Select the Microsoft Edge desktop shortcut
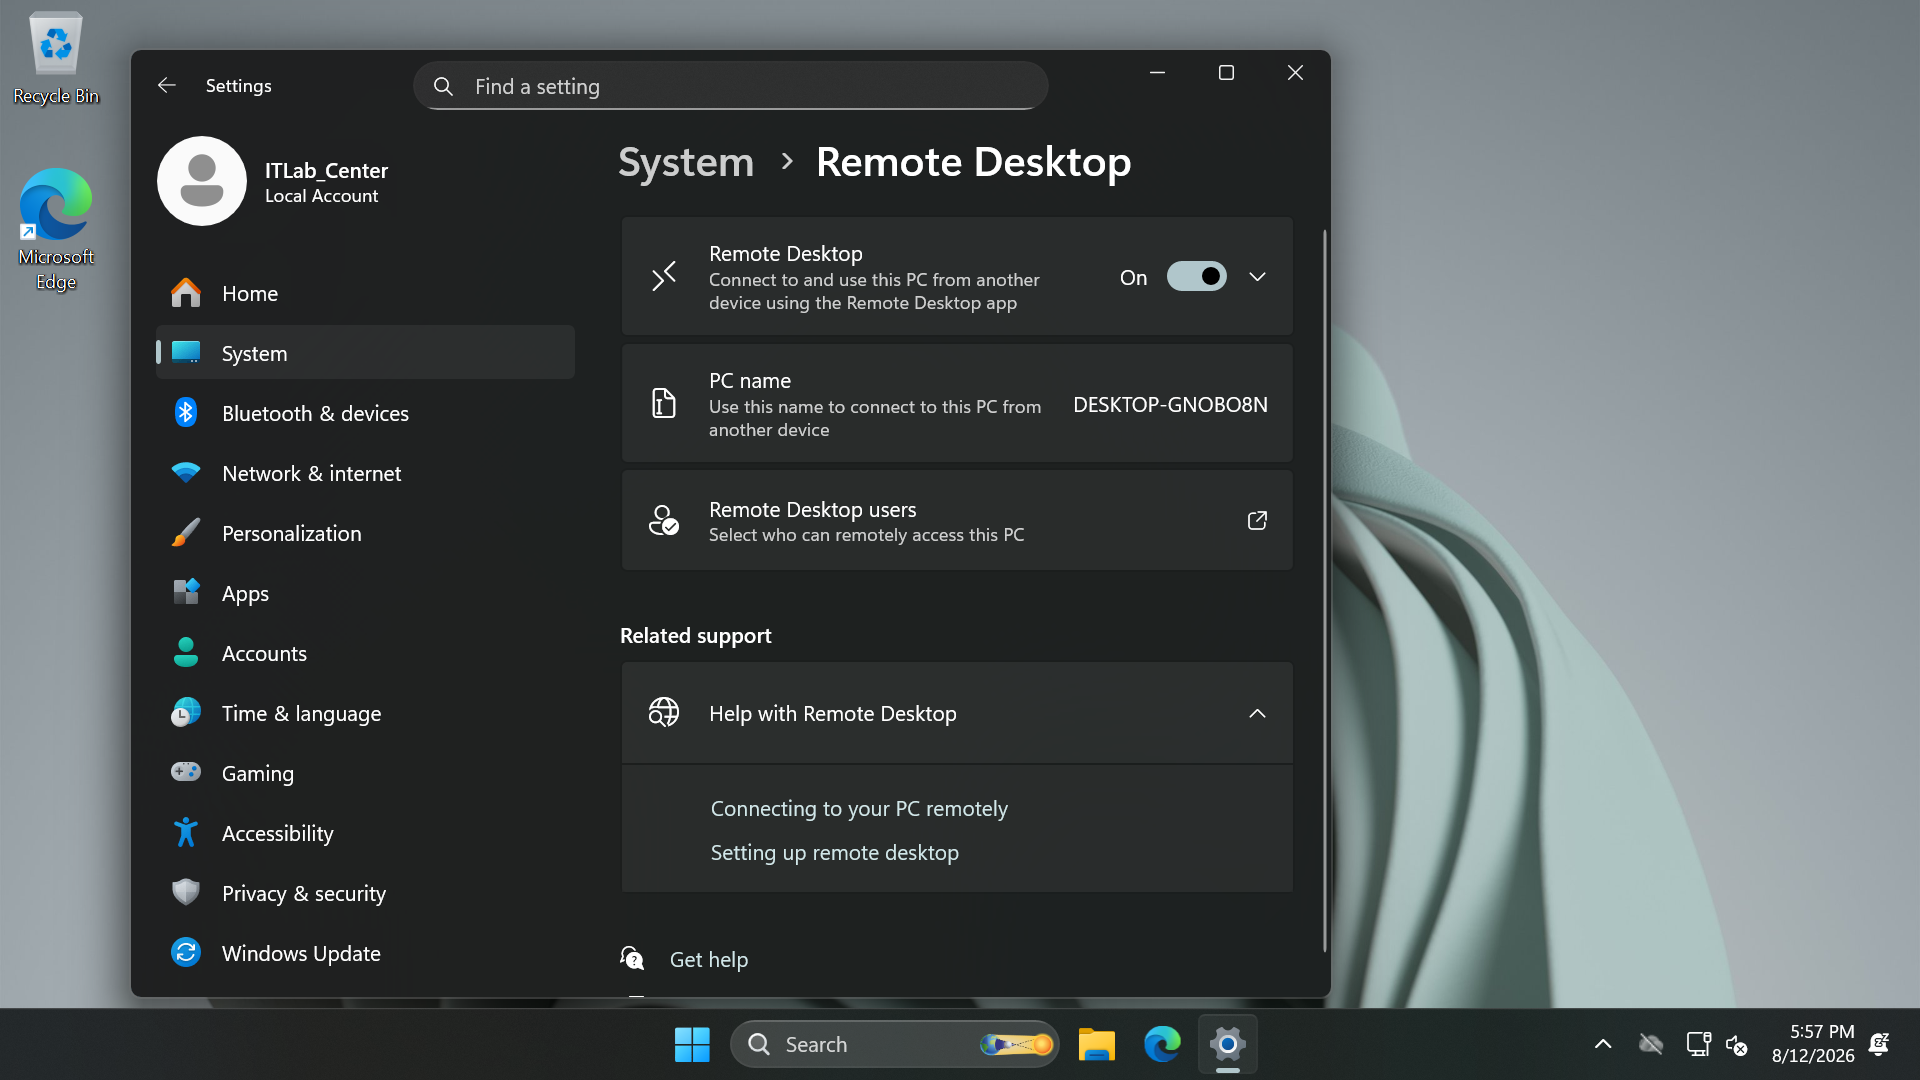The width and height of the screenshot is (1920, 1080). pos(56,230)
